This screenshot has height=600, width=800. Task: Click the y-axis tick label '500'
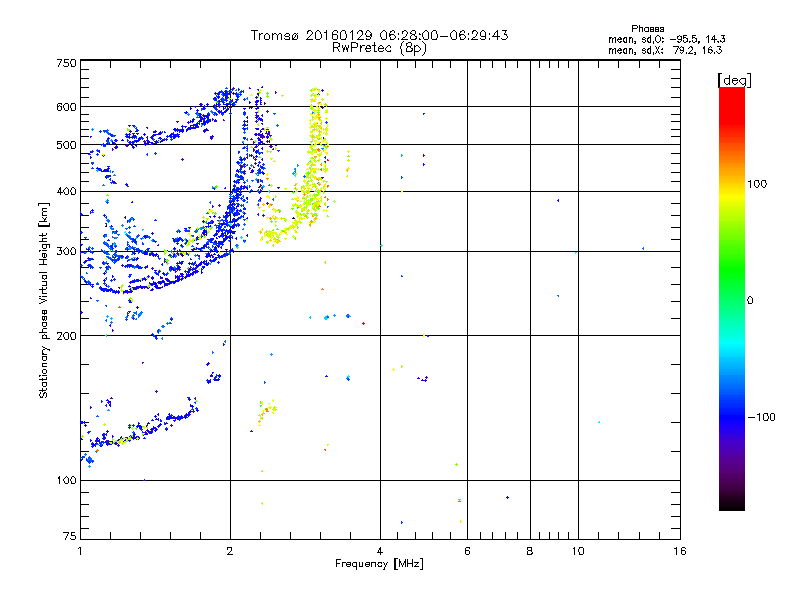point(67,145)
